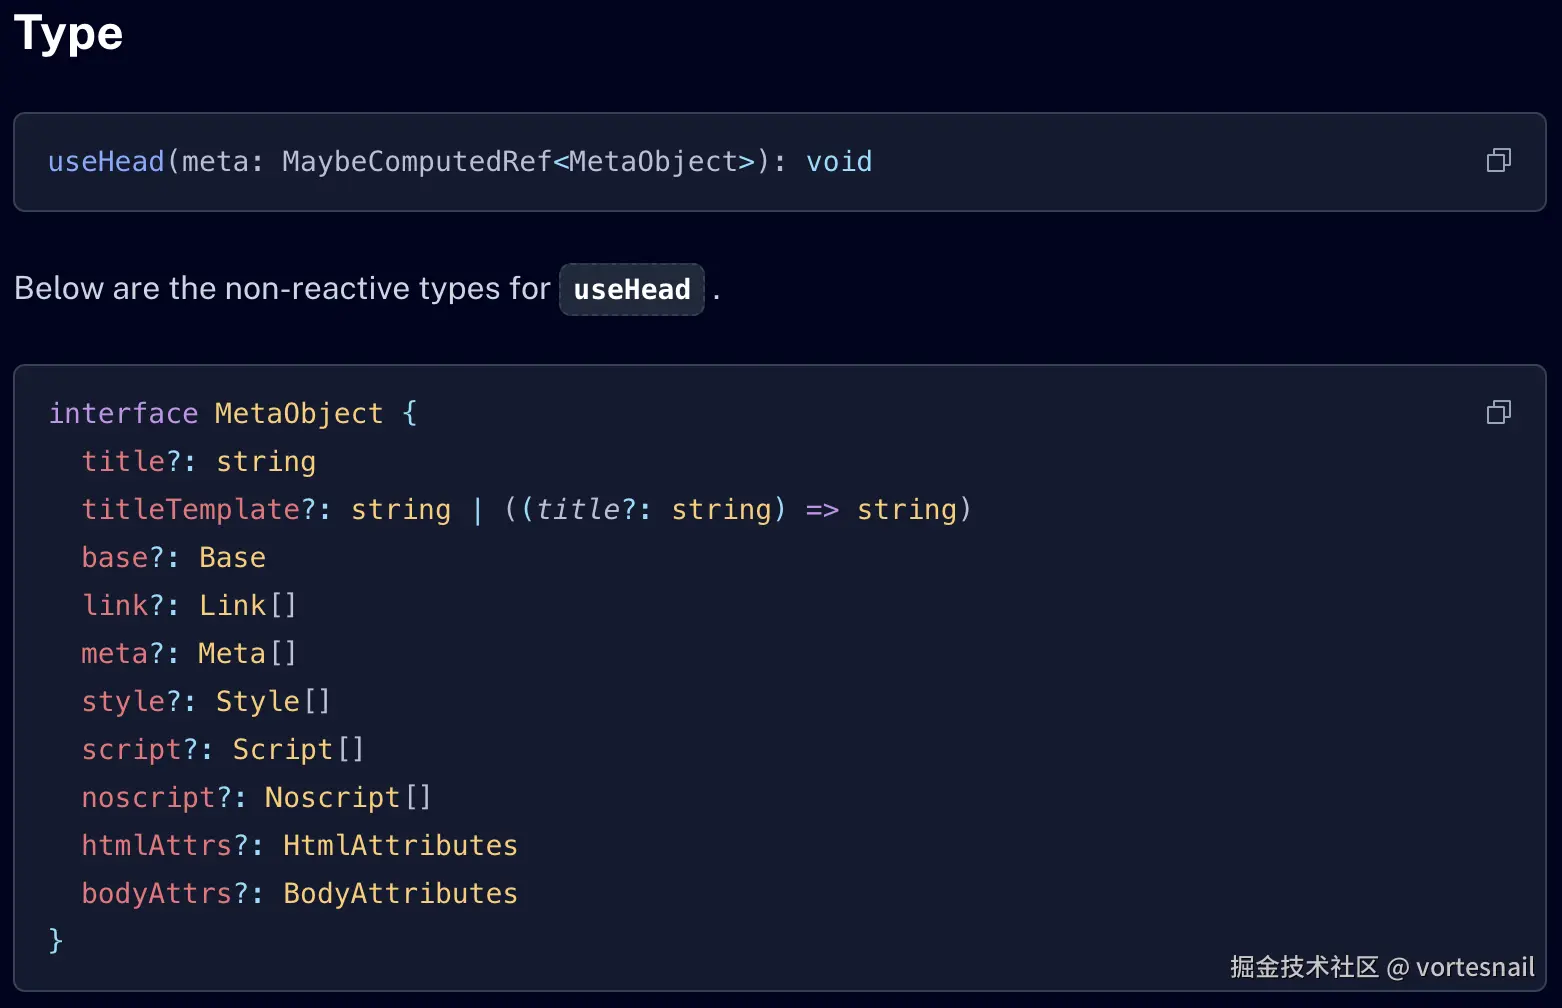Image resolution: width=1562 pixels, height=1008 pixels.
Task: Click useHead function name in signature
Action: pos(106,162)
